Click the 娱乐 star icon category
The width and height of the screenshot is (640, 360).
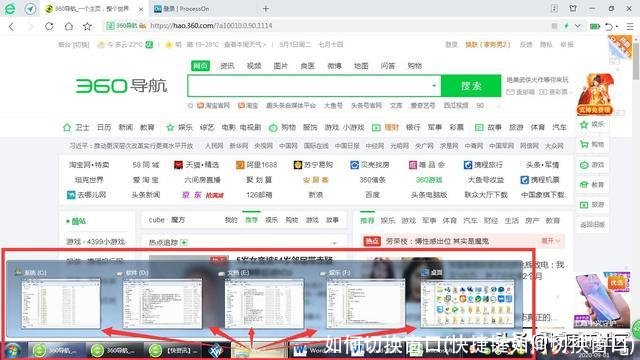pyautogui.click(x=170, y=127)
